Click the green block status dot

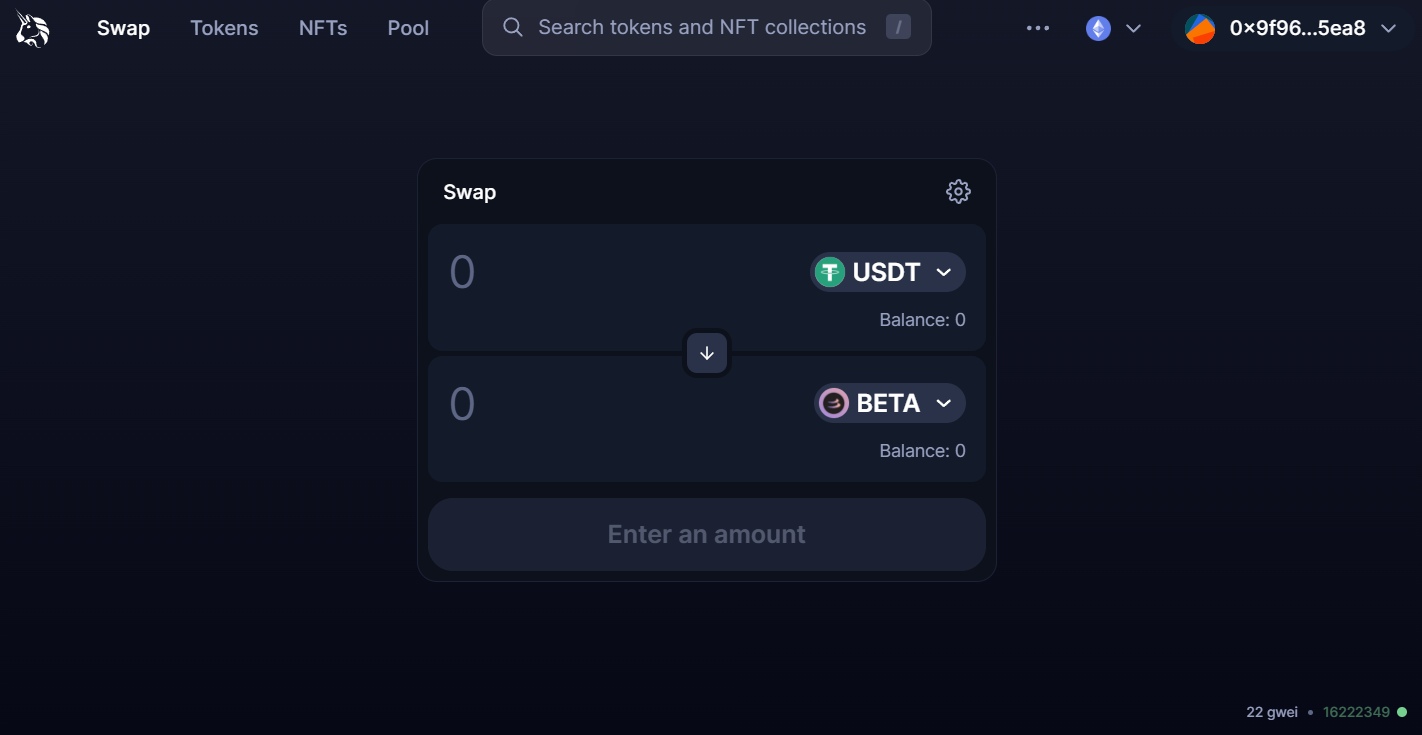[1402, 712]
